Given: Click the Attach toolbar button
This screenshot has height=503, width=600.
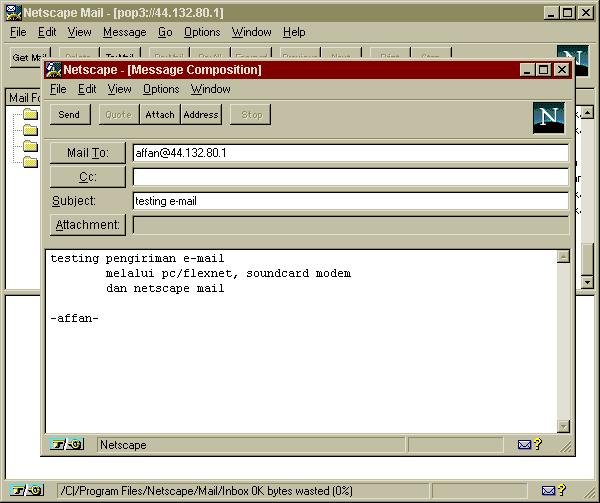Looking at the screenshot, I should pos(160,114).
